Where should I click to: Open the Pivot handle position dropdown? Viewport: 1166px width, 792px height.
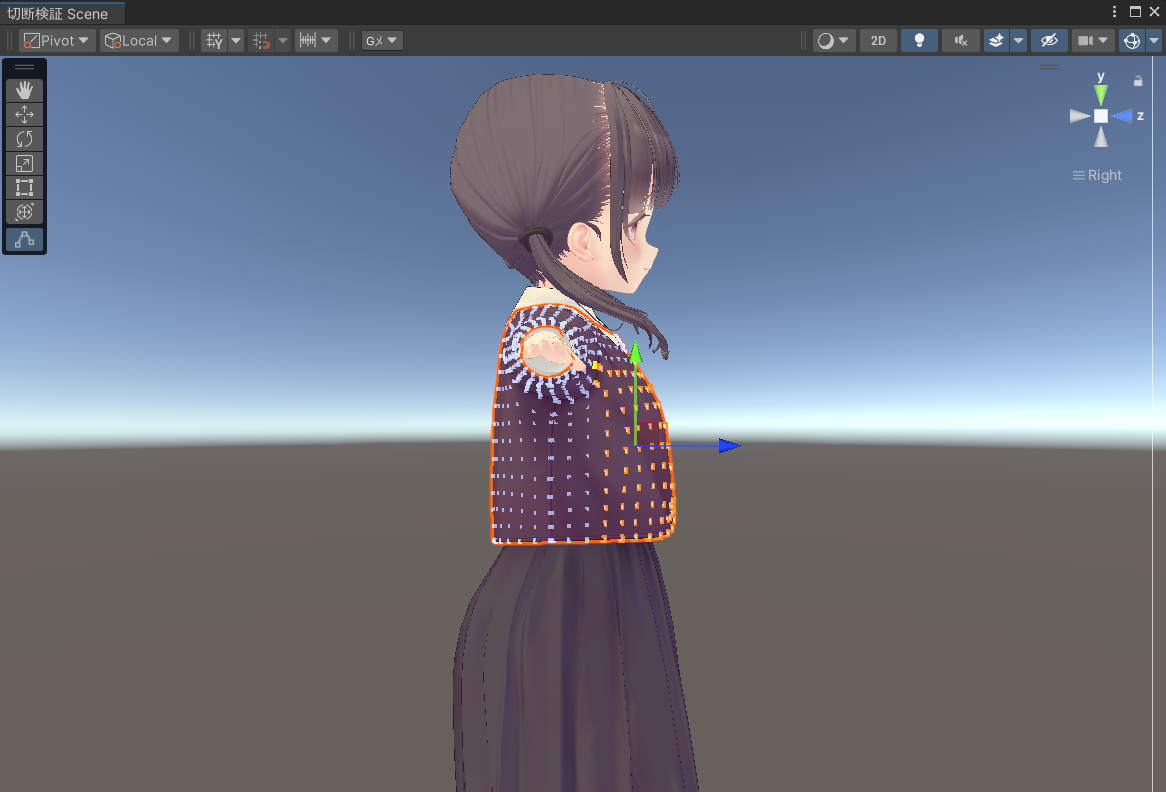[57, 41]
